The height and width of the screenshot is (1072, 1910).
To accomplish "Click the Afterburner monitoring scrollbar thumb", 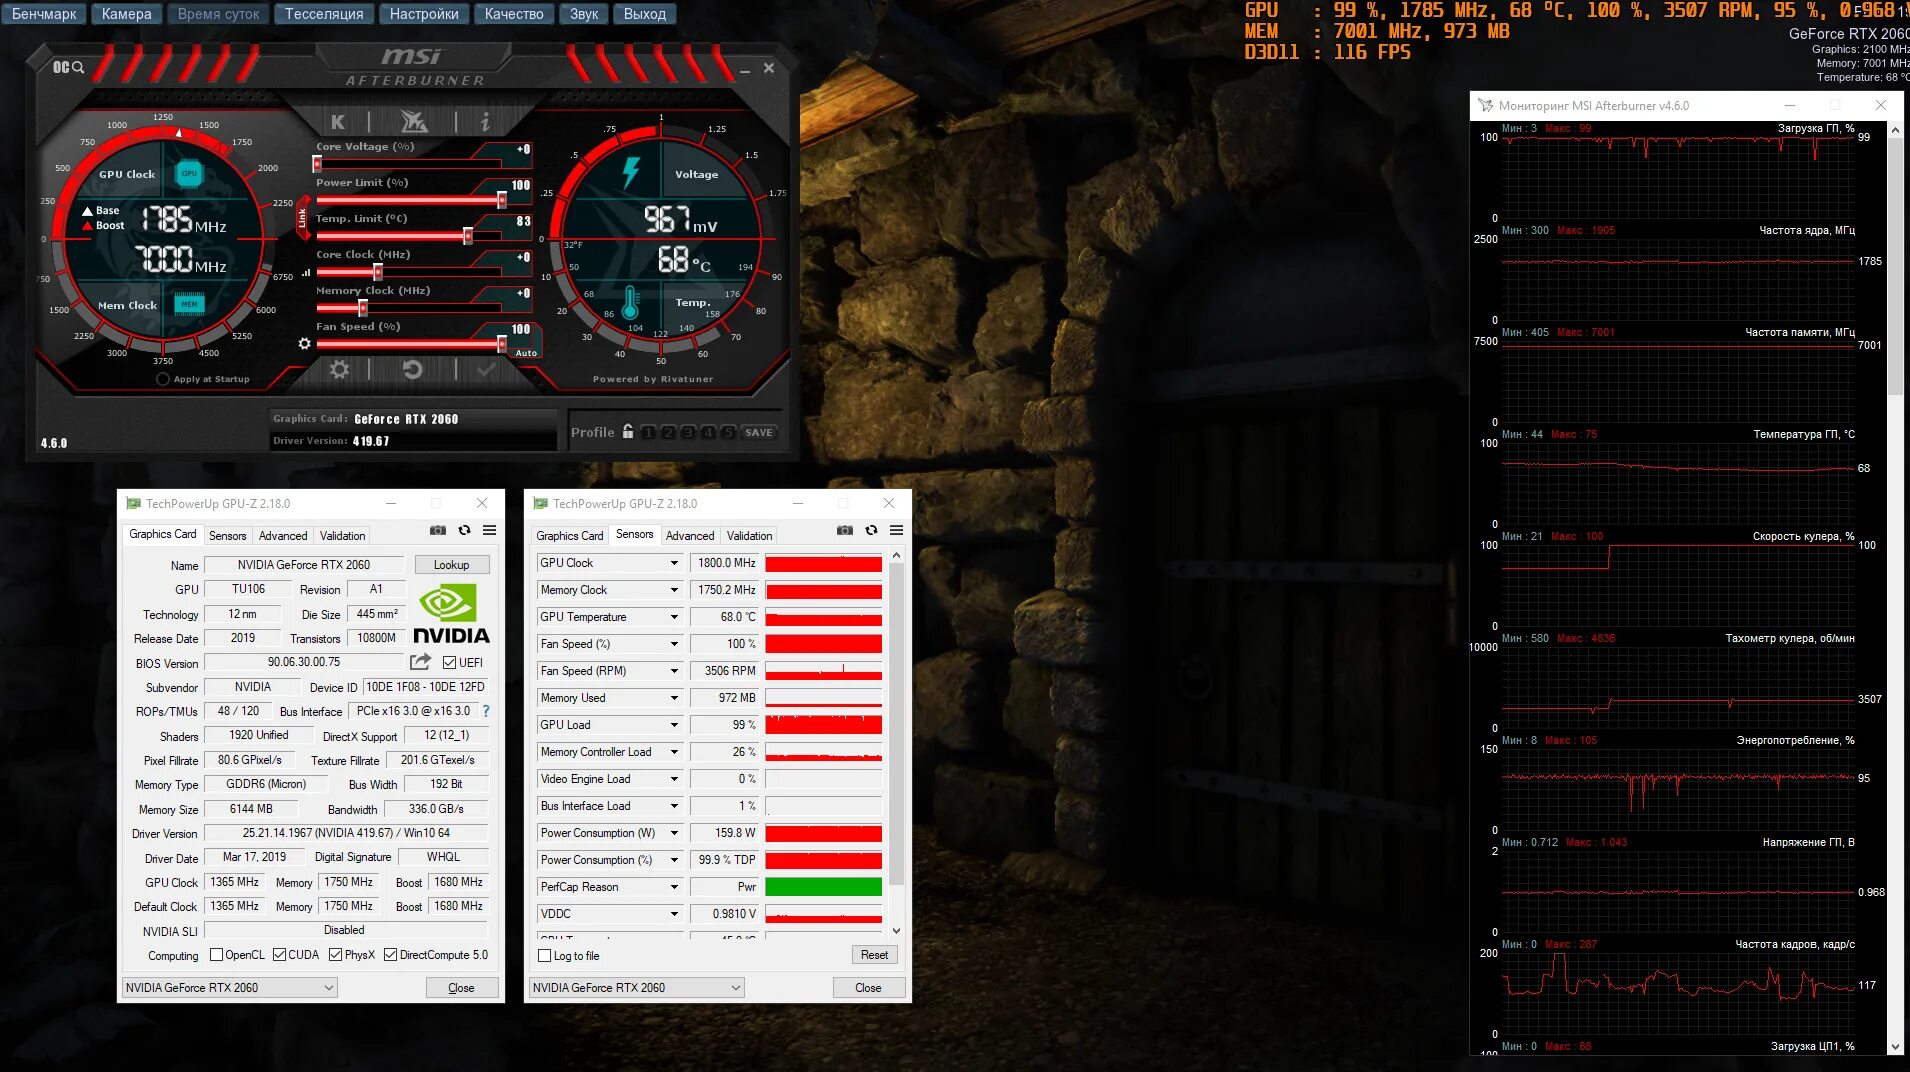I will [x=1895, y=267].
